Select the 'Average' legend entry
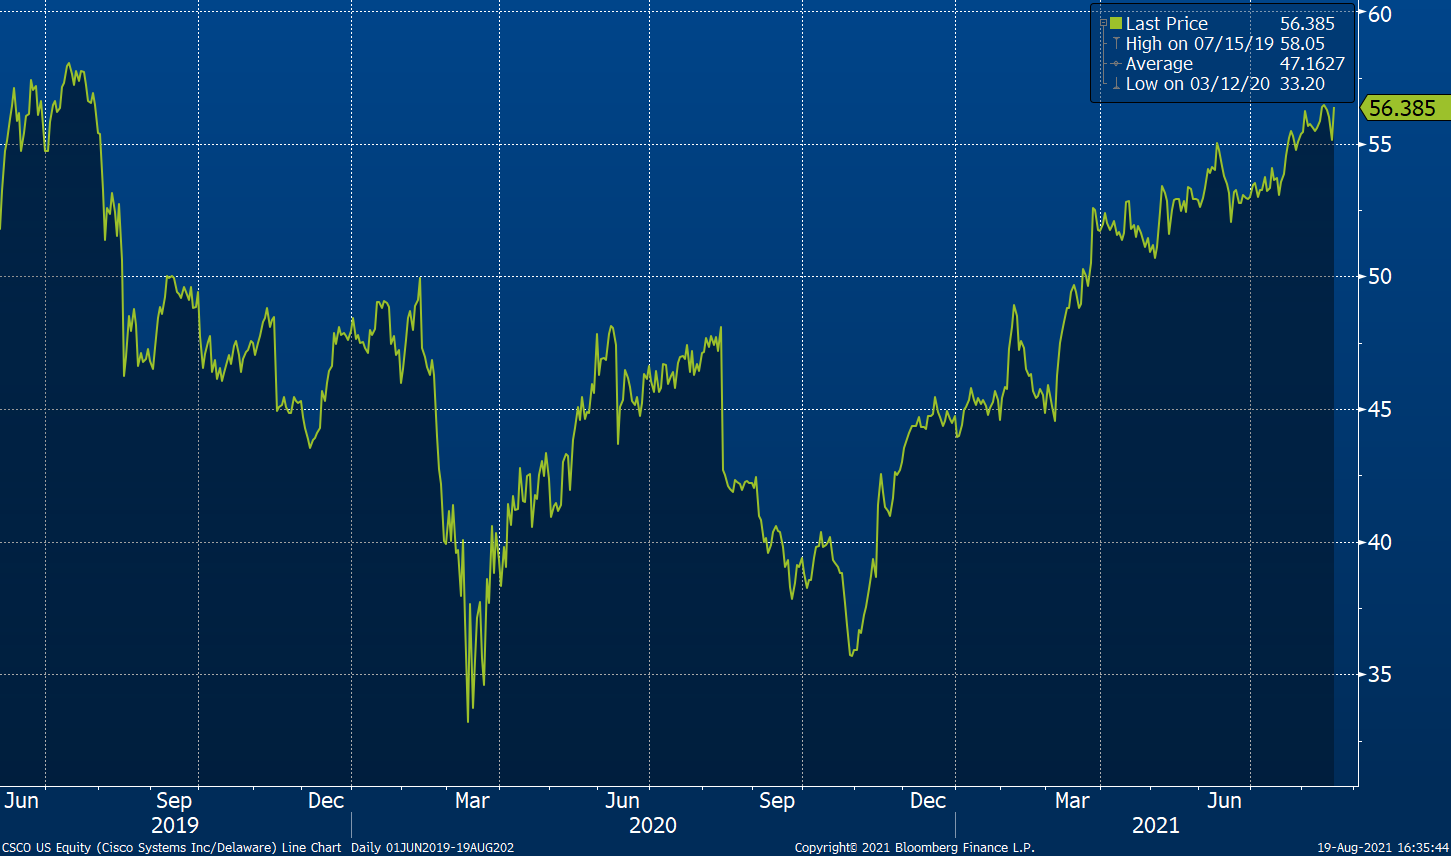The image size is (1451, 856). point(1159,64)
